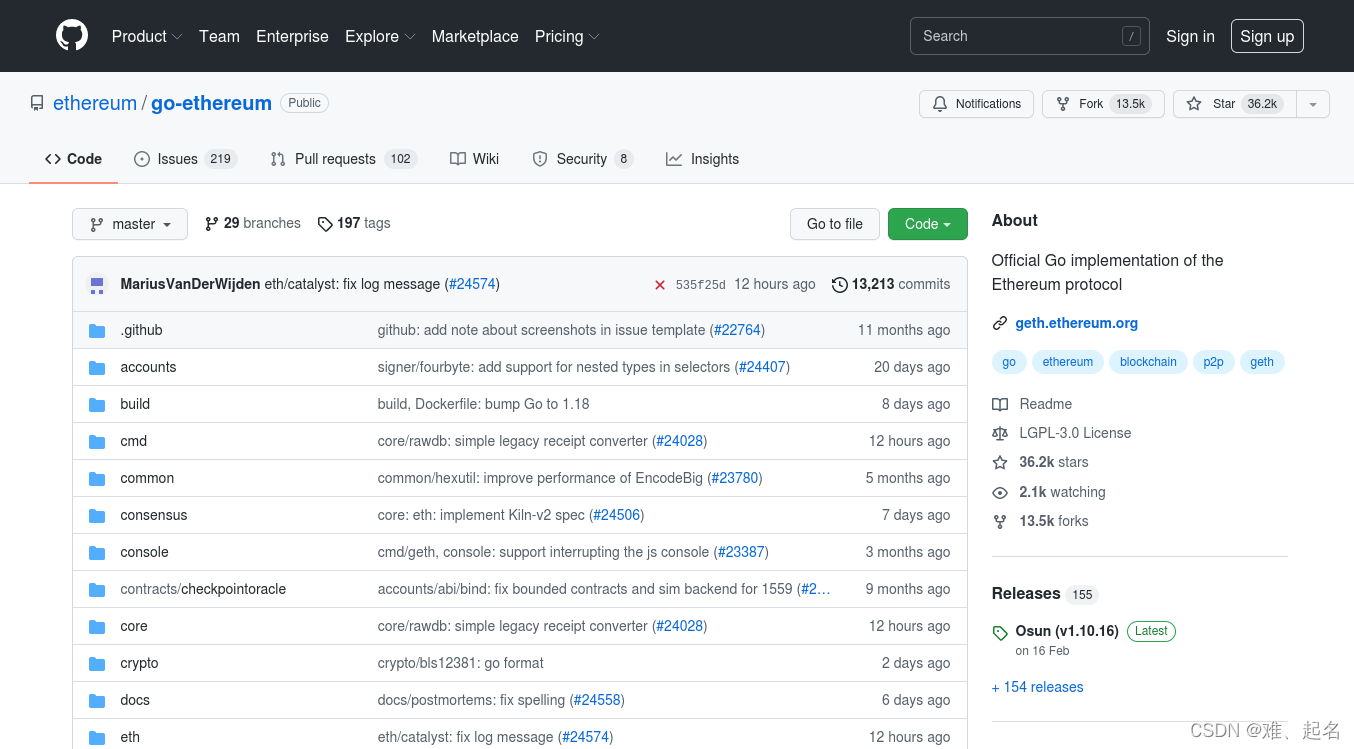The height and width of the screenshot is (749, 1354).
Task: Click the eye icon next to watching
Action: pyautogui.click(x=1000, y=492)
